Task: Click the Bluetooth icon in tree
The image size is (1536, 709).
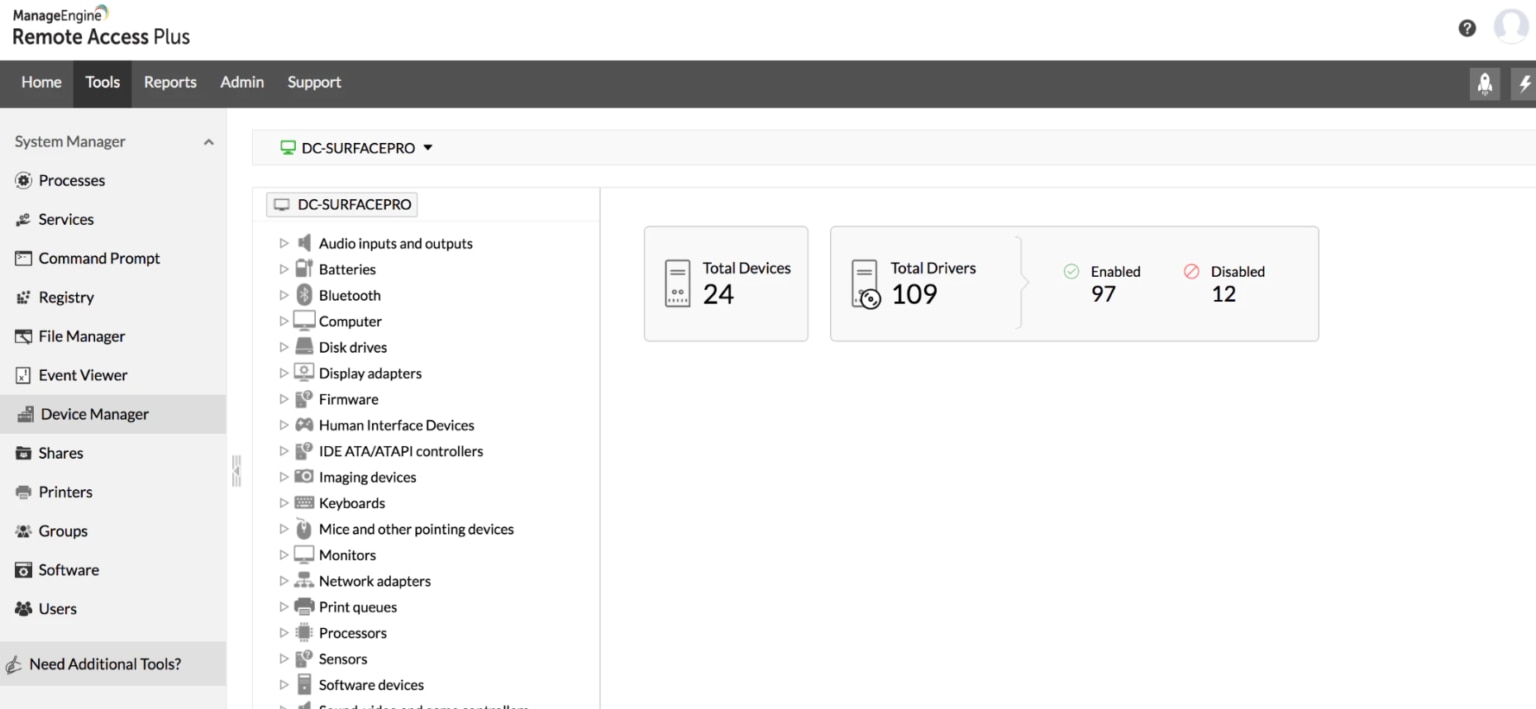Action: click(304, 295)
